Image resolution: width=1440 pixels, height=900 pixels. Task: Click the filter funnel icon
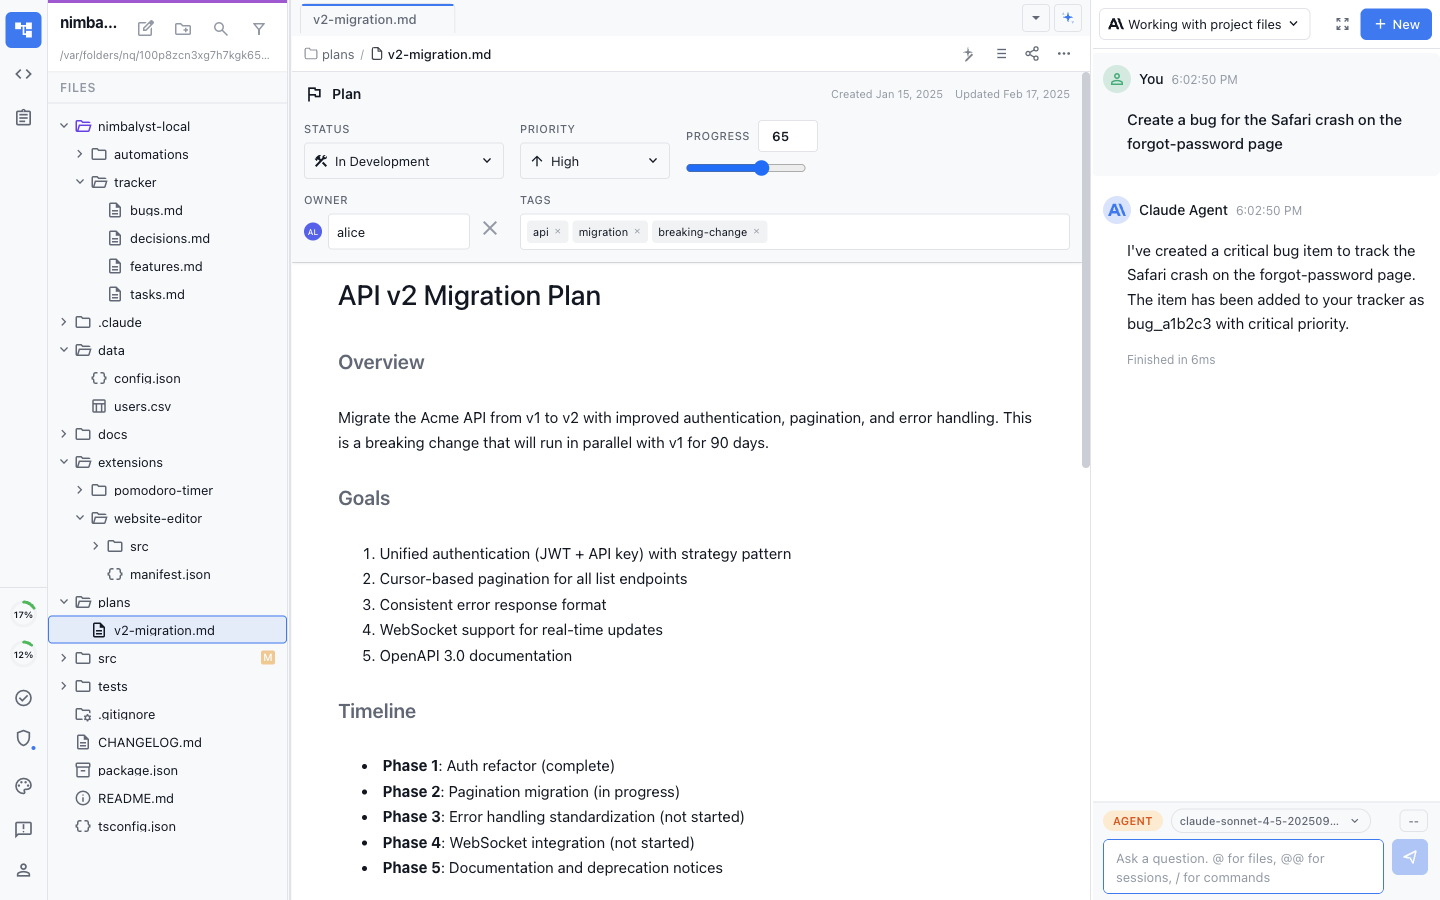(259, 29)
